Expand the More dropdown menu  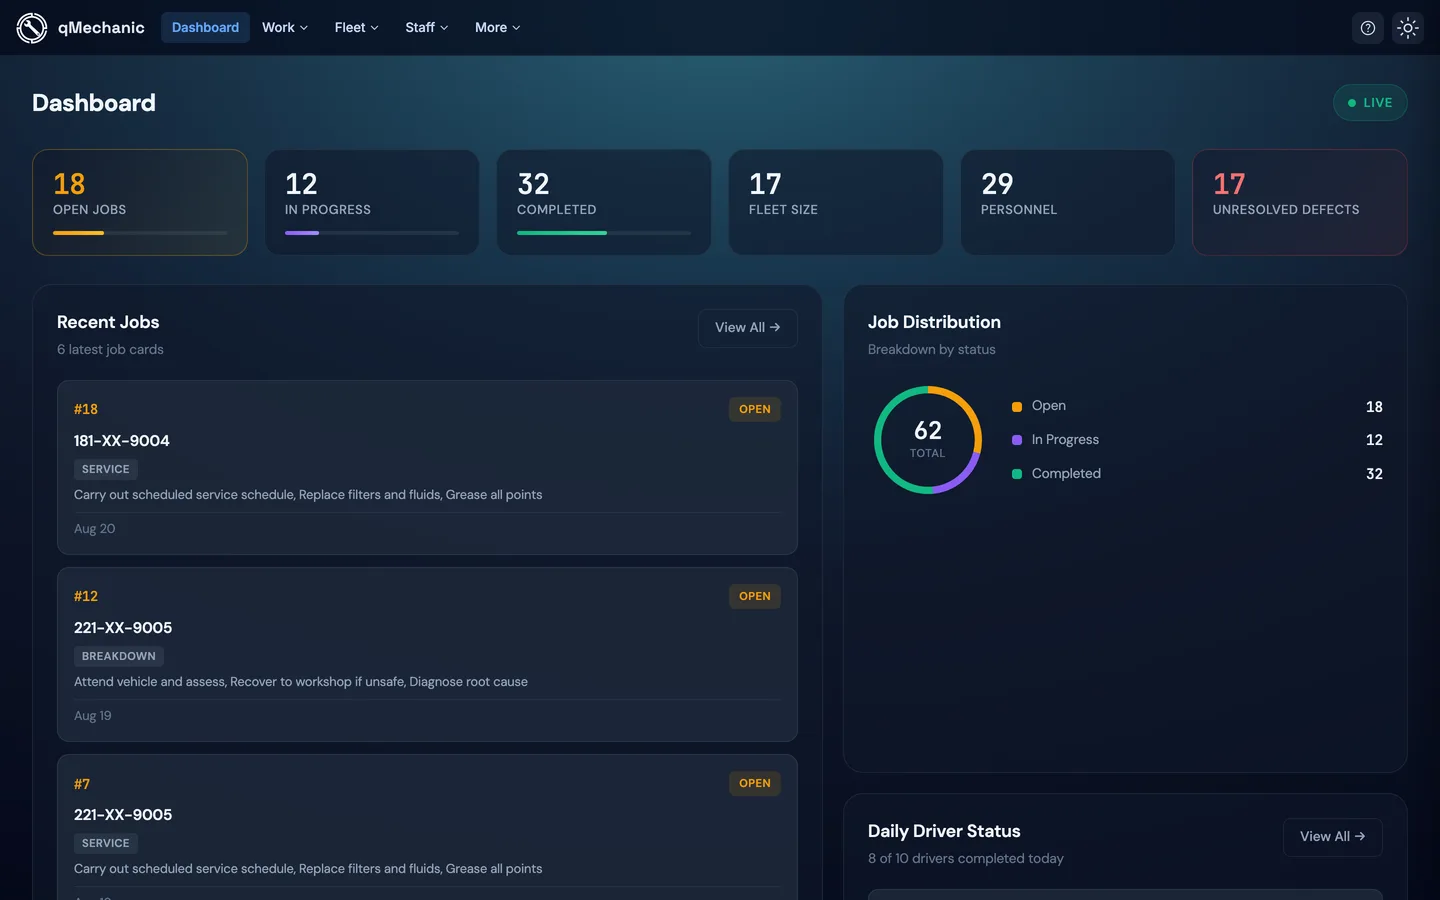pyautogui.click(x=497, y=28)
